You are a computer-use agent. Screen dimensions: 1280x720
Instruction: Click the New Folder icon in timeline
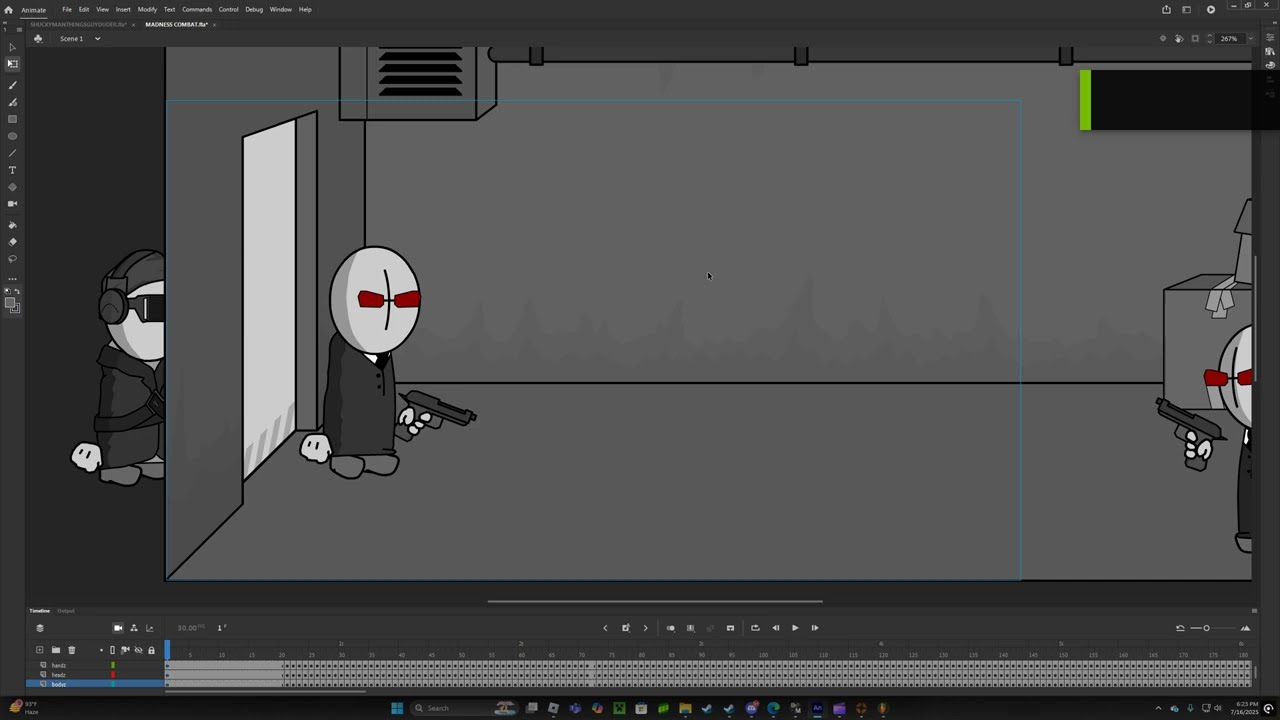click(x=56, y=650)
